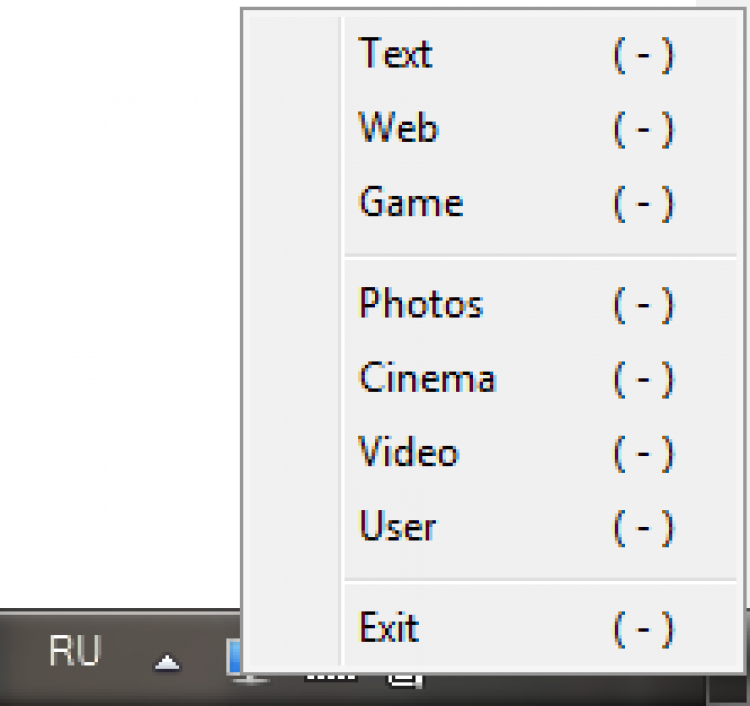Open the RU language indicator
The image size is (750, 706).
(x=75, y=652)
